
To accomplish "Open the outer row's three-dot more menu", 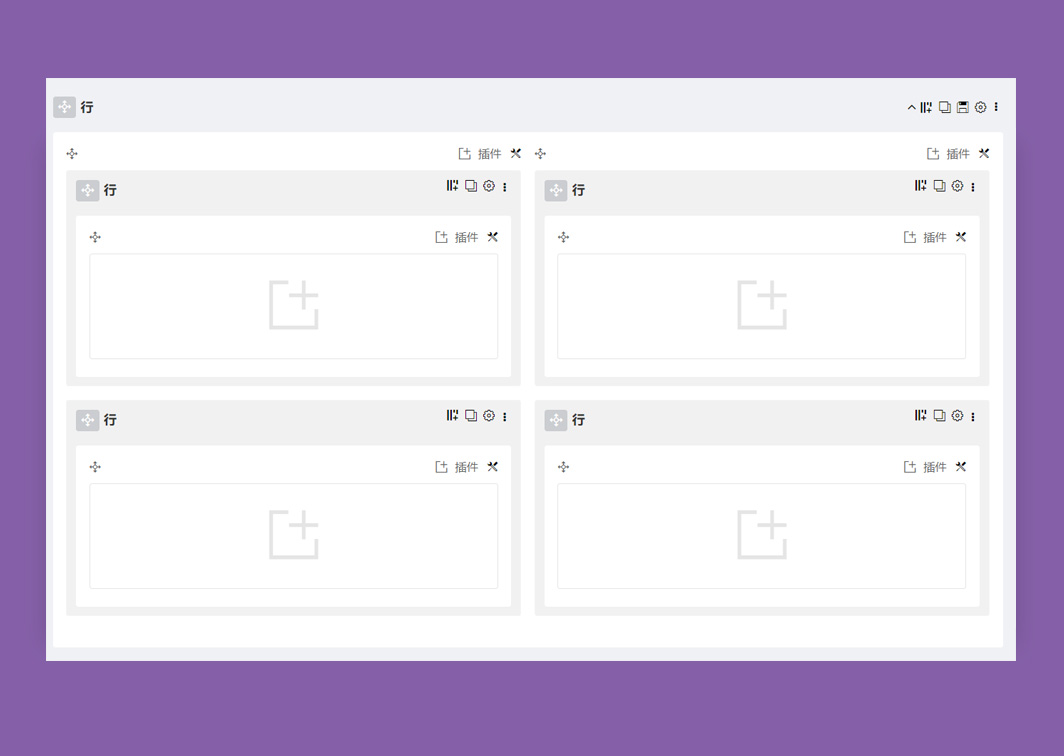I will pyautogui.click(x=996, y=107).
